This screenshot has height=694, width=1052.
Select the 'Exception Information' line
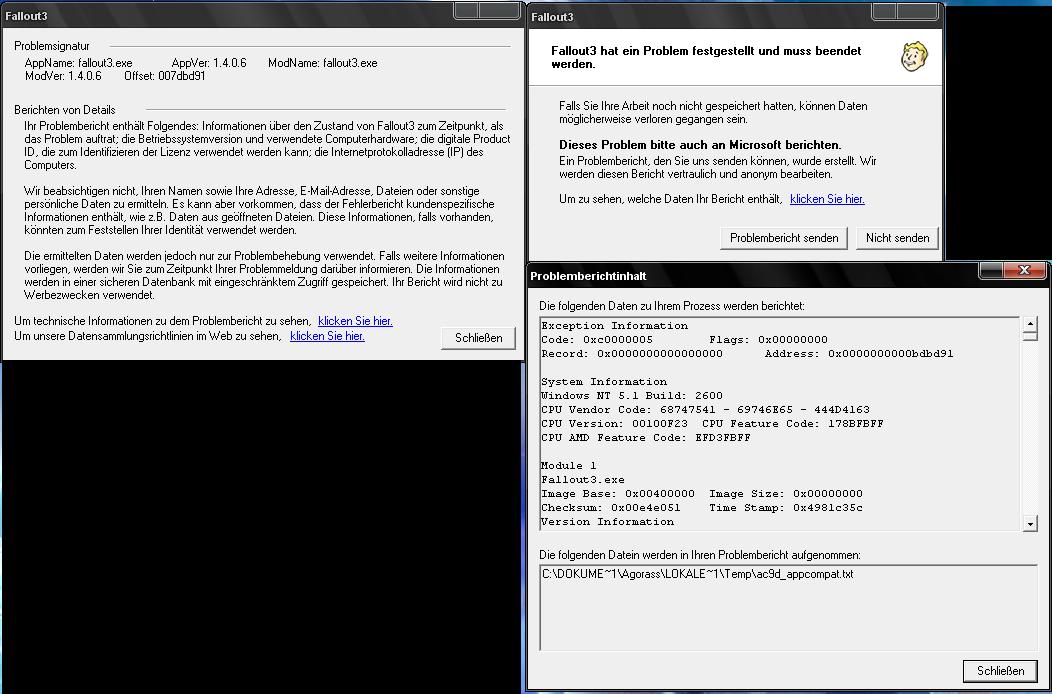click(x=615, y=326)
